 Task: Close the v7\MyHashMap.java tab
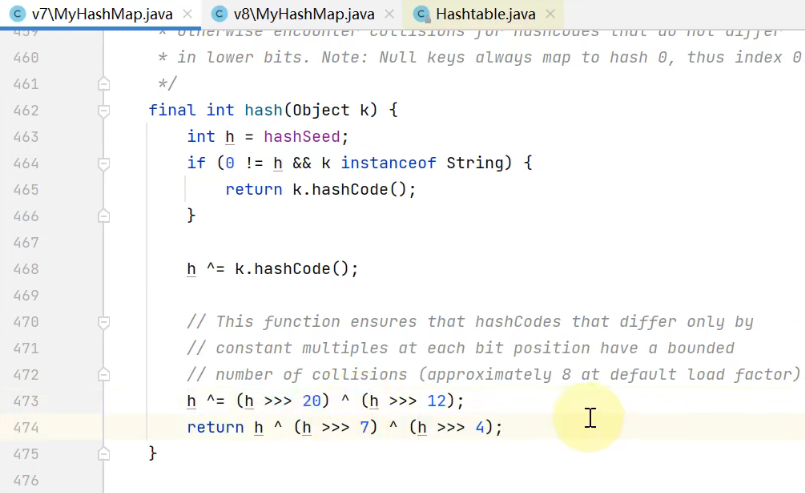pos(188,14)
